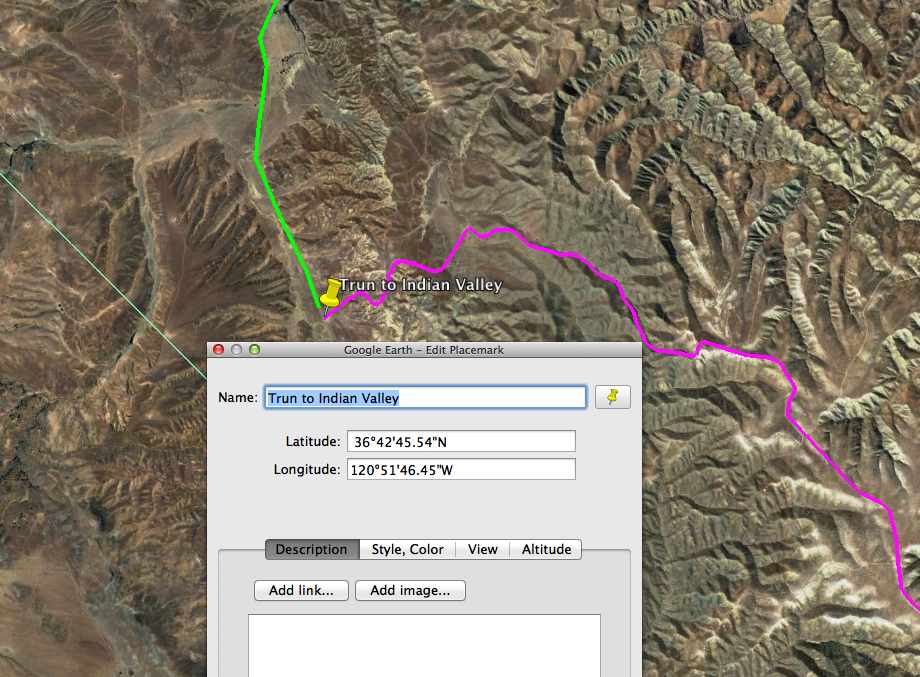This screenshot has height=677, width=920.
Task: Open the placemark icon chooser button
Action: pos(612,397)
